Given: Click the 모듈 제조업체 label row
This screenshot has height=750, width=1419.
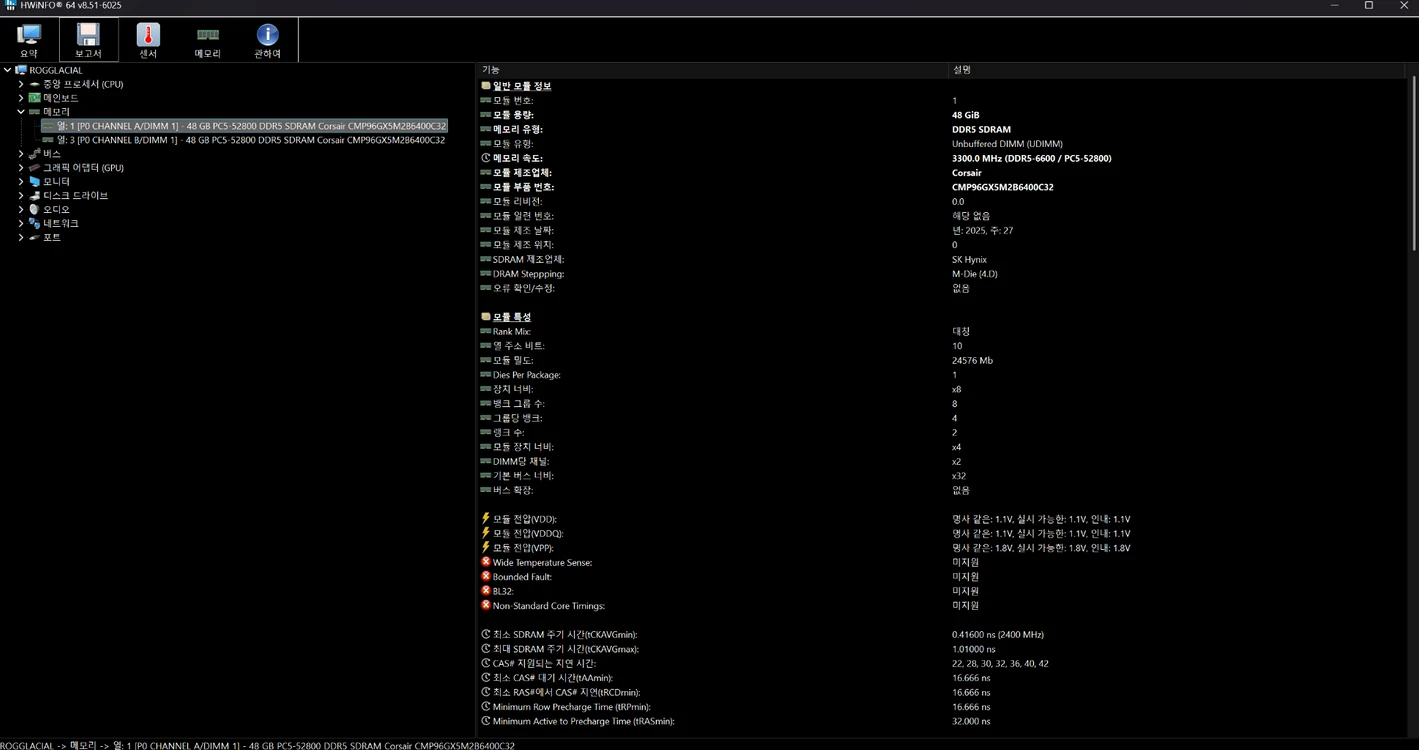Looking at the screenshot, I should click(522, 173).
